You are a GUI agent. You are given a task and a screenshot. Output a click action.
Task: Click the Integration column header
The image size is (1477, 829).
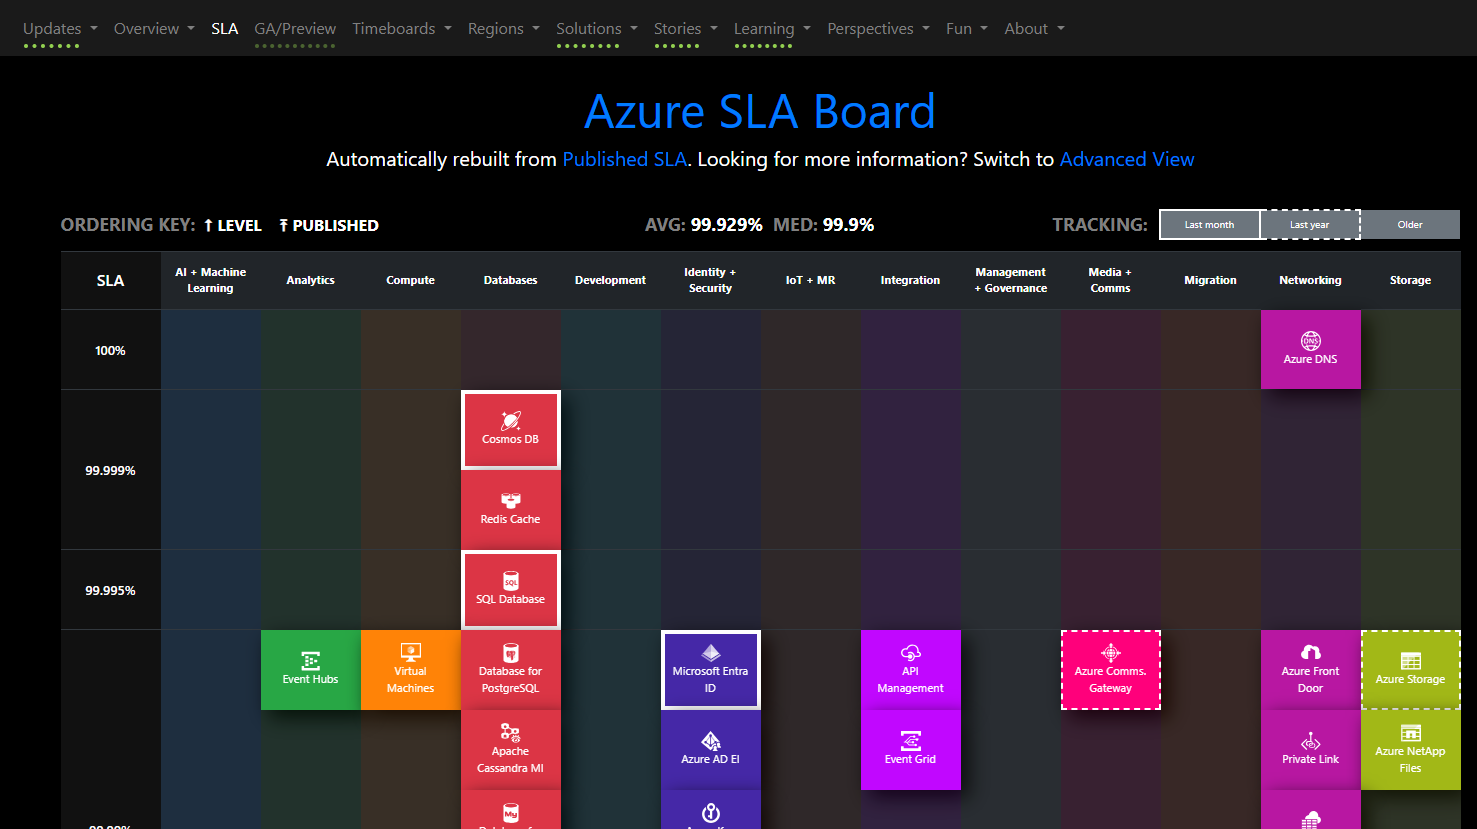click(x=910, y=280)
